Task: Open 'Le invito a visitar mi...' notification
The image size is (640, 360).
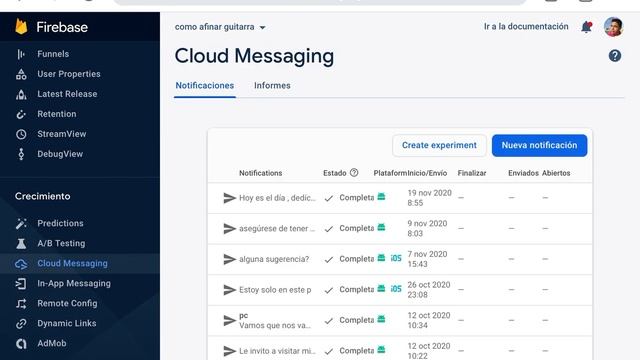Action: pyautogui.click(x=277, y=351)
